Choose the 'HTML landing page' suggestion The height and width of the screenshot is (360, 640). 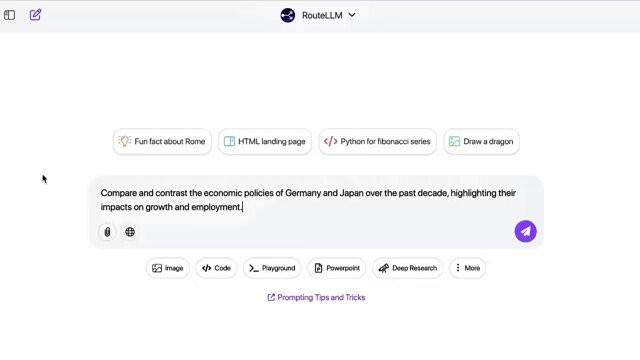(265, 142)
